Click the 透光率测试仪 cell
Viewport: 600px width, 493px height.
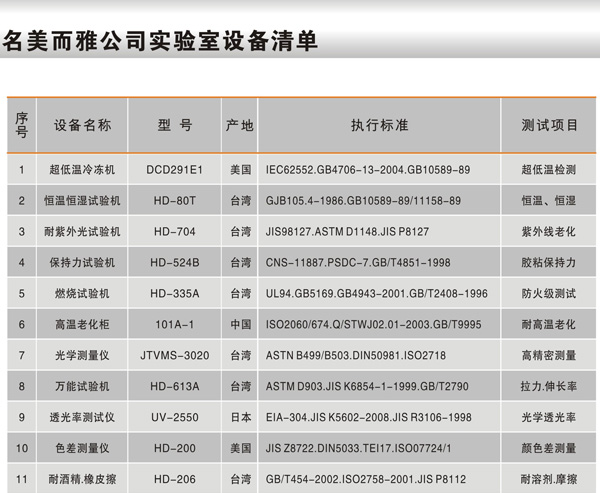click(82, 418)
